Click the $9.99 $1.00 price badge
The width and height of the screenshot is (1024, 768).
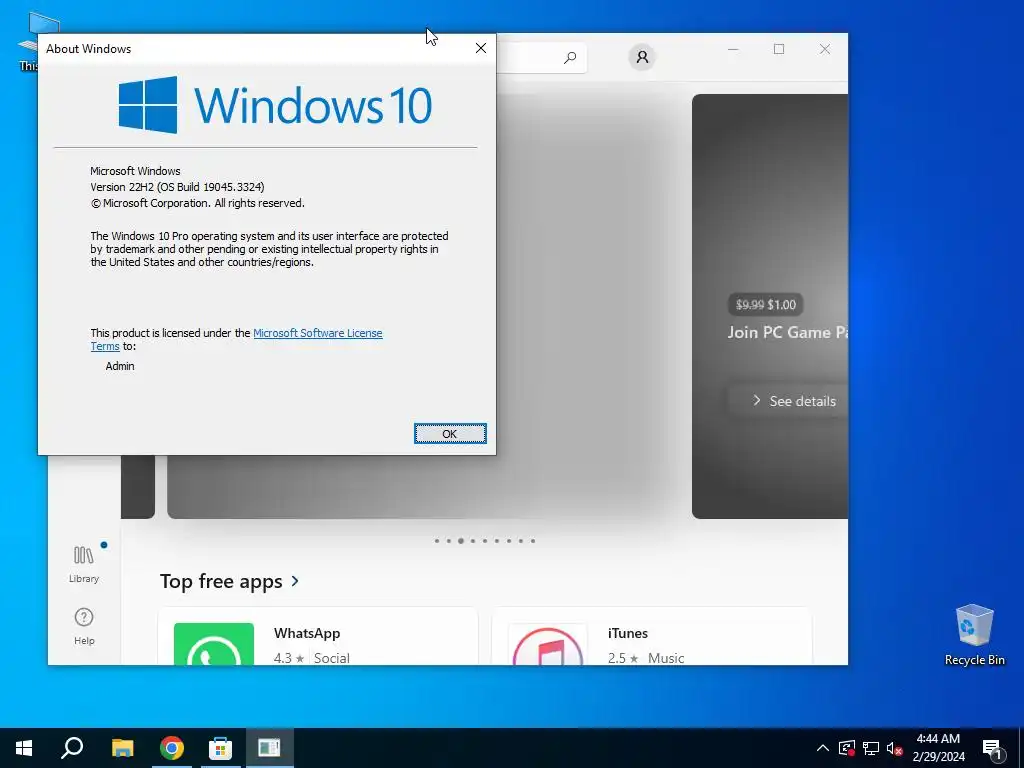tap(765, 304)
